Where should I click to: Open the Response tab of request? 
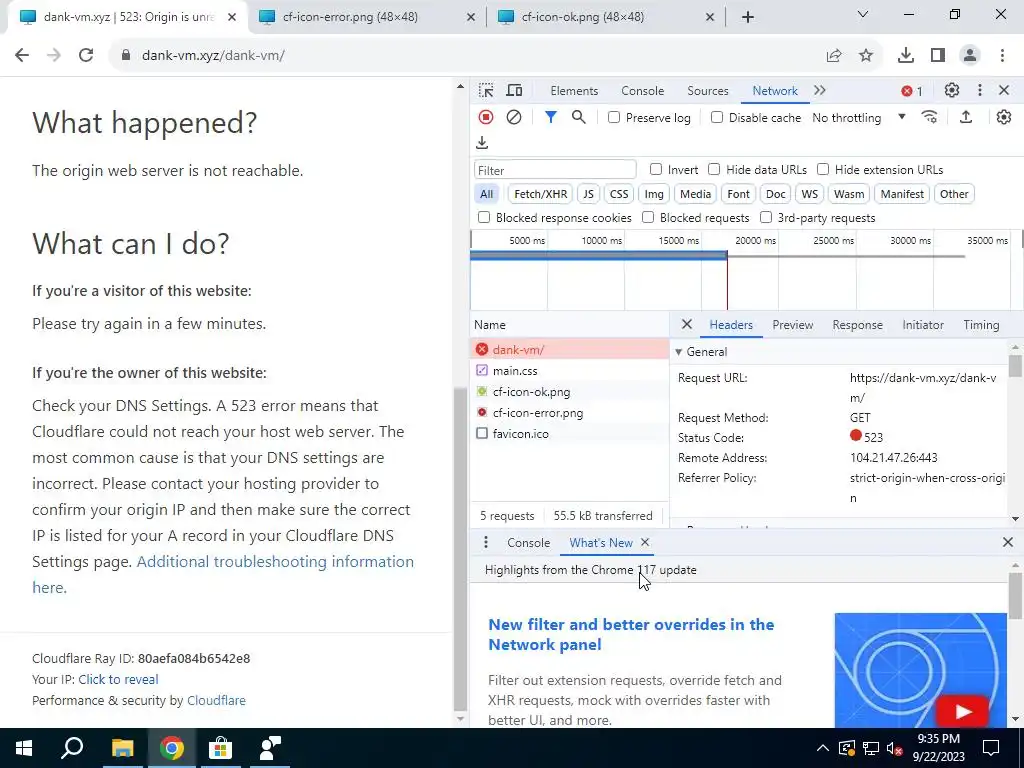857,325
